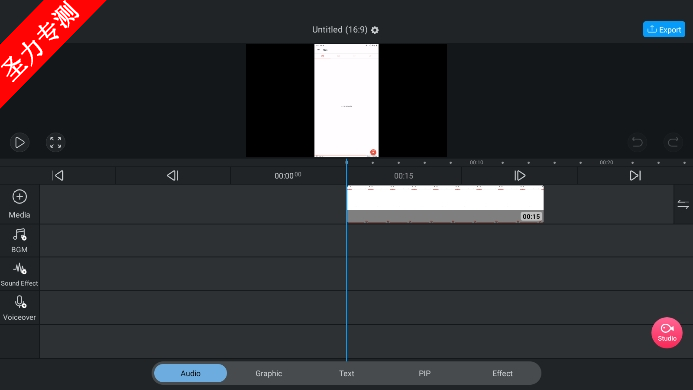Open project settings gear icon
Screen dimensions: 693x390
pos(375,30)
